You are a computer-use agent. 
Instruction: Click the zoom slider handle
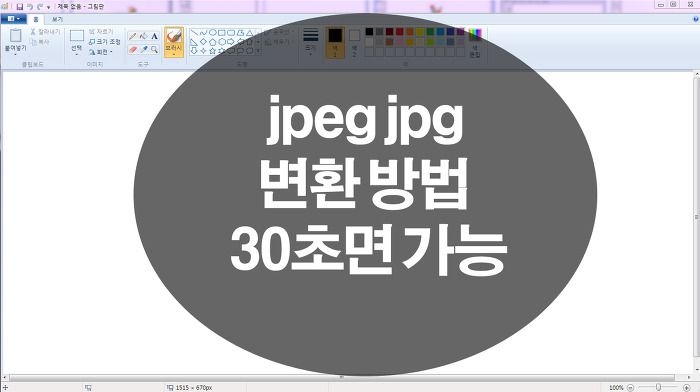[658, 388]
